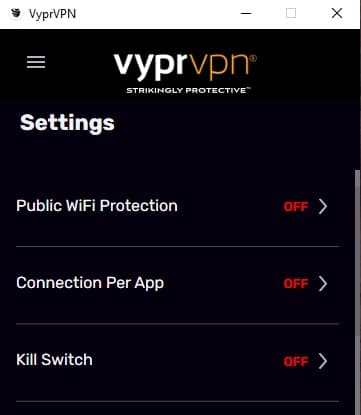Close the VyprVPN window
Image resolution: width=361 pixels, height=415 pixels.
(x=337, y=13)
